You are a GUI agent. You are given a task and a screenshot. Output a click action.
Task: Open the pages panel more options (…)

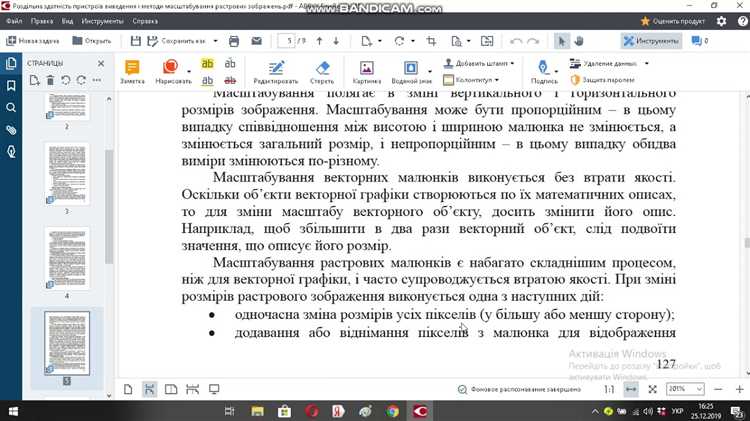coord(97,80)
